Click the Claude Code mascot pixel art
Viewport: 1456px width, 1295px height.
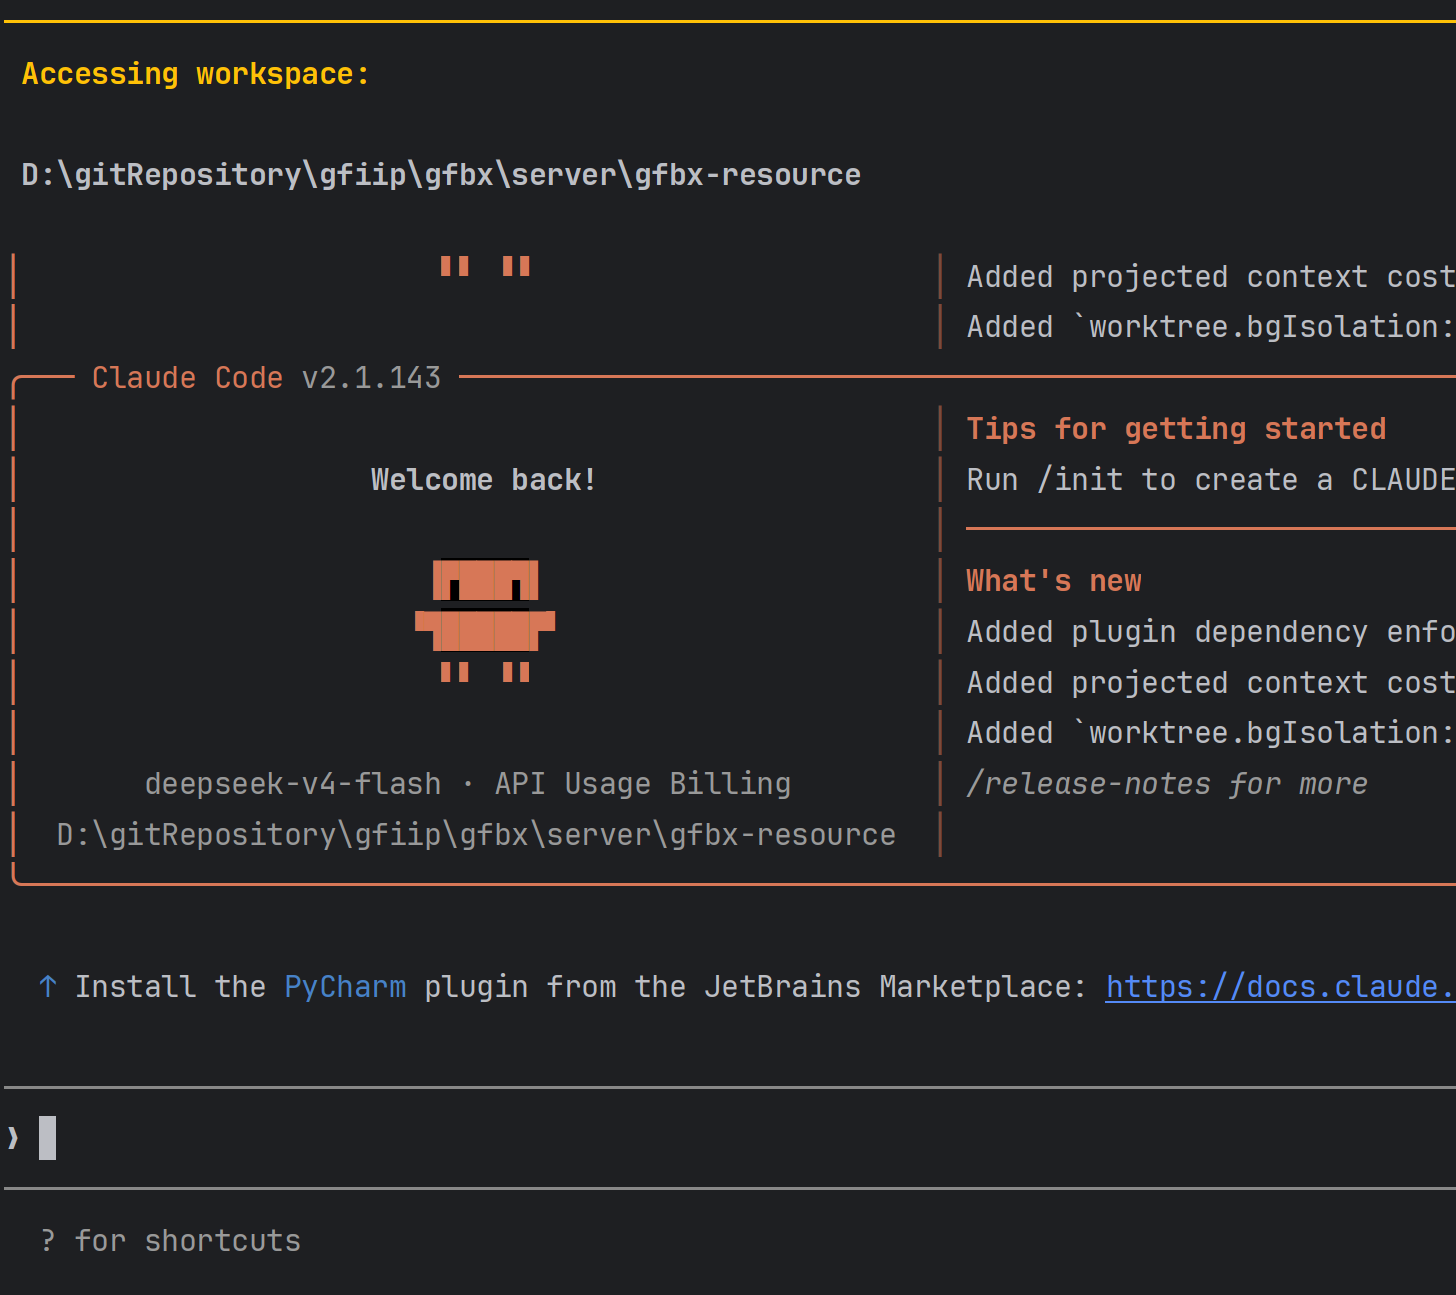click(x=485, y=620)
